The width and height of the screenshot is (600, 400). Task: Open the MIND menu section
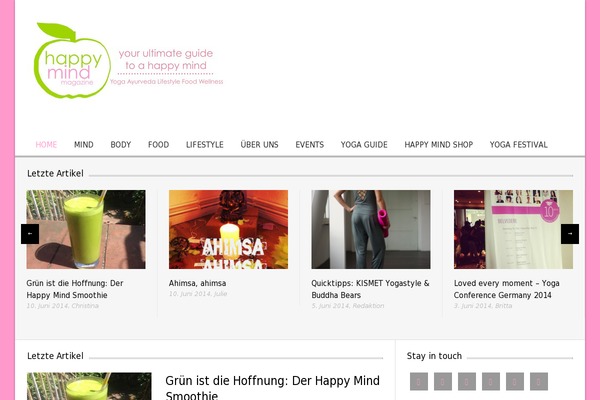click(x=84, y=145)
